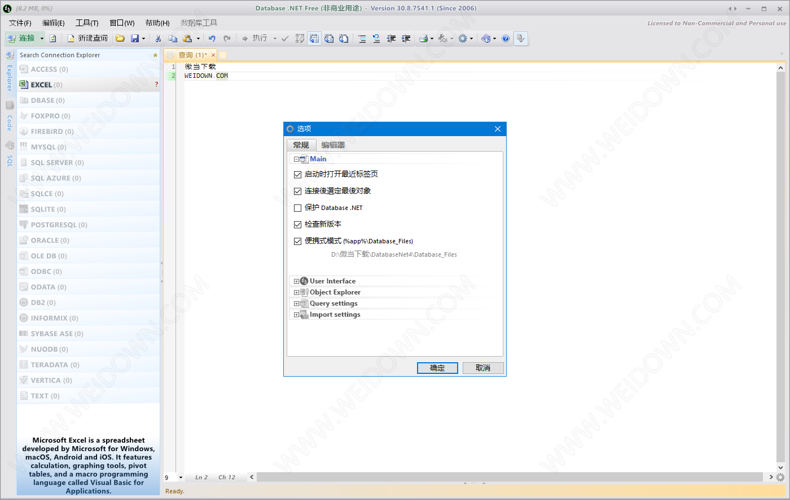This screenshot has height=500, width=790.
Task: Expand the Object Explorer section
Action: (296, 292)
